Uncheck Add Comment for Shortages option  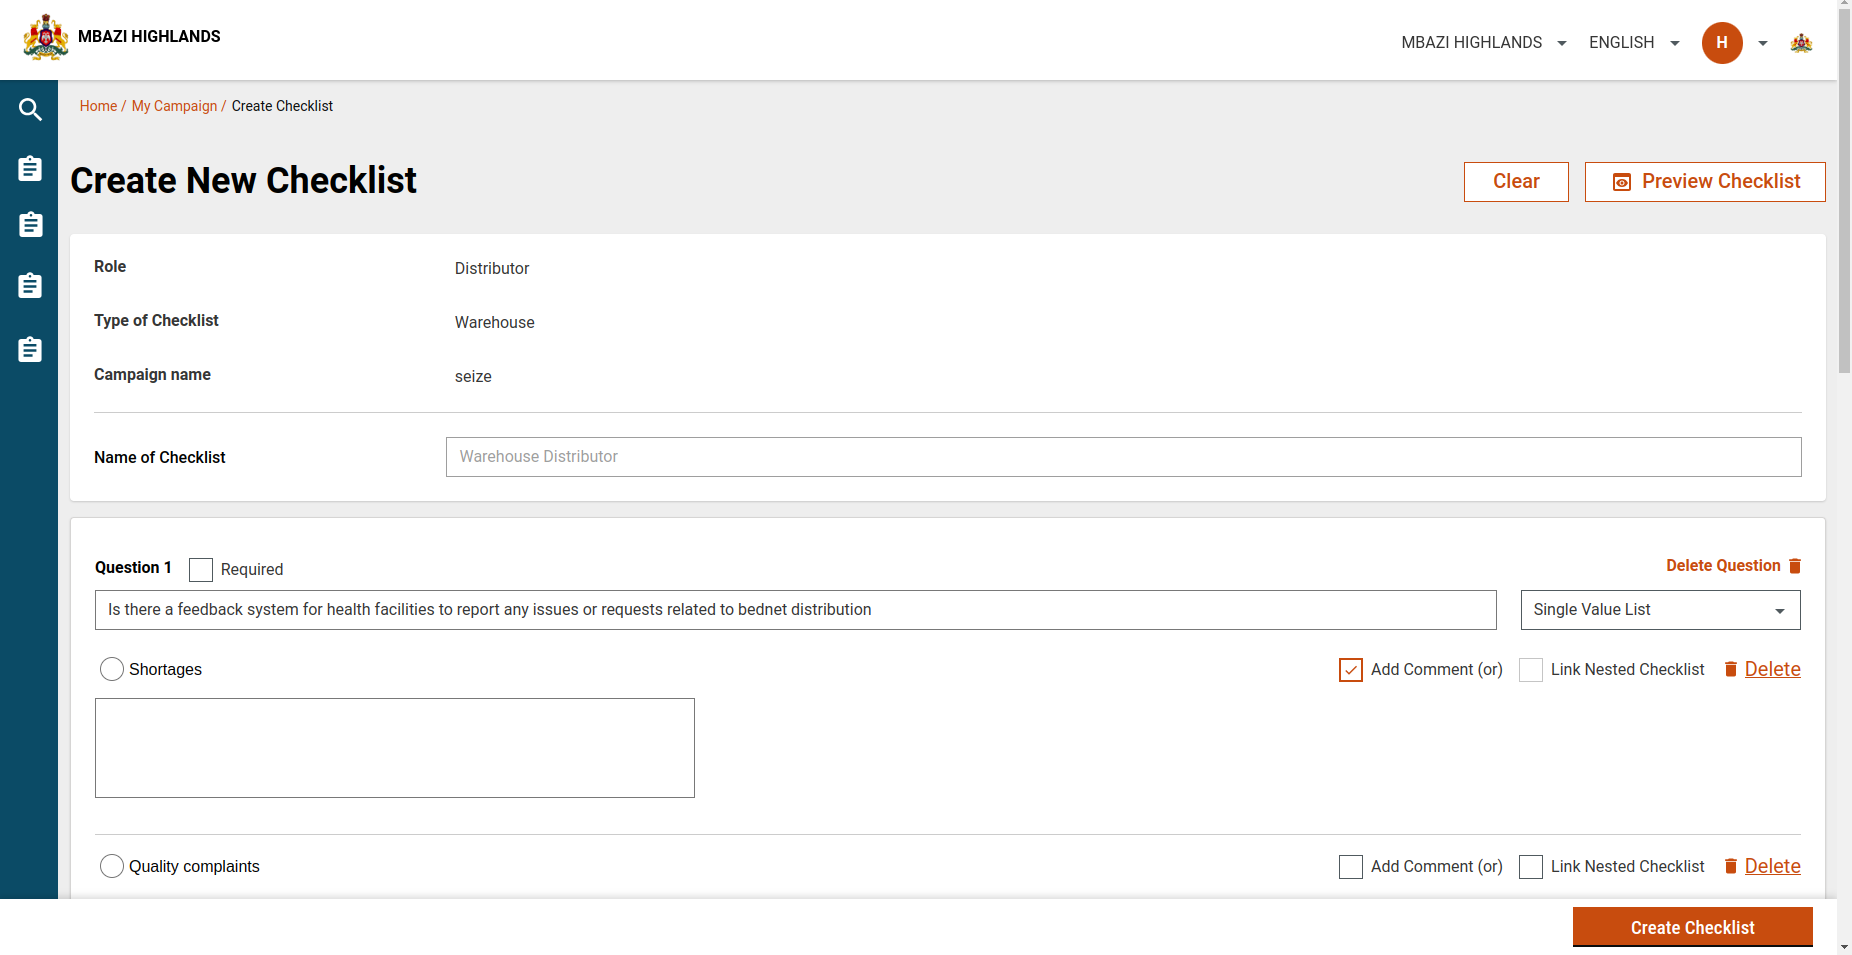click(1350, 670)
